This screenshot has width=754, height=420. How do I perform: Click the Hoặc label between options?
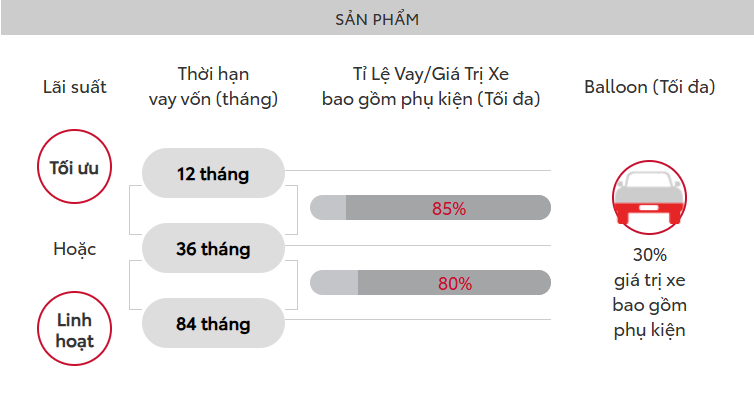point(75,249)
